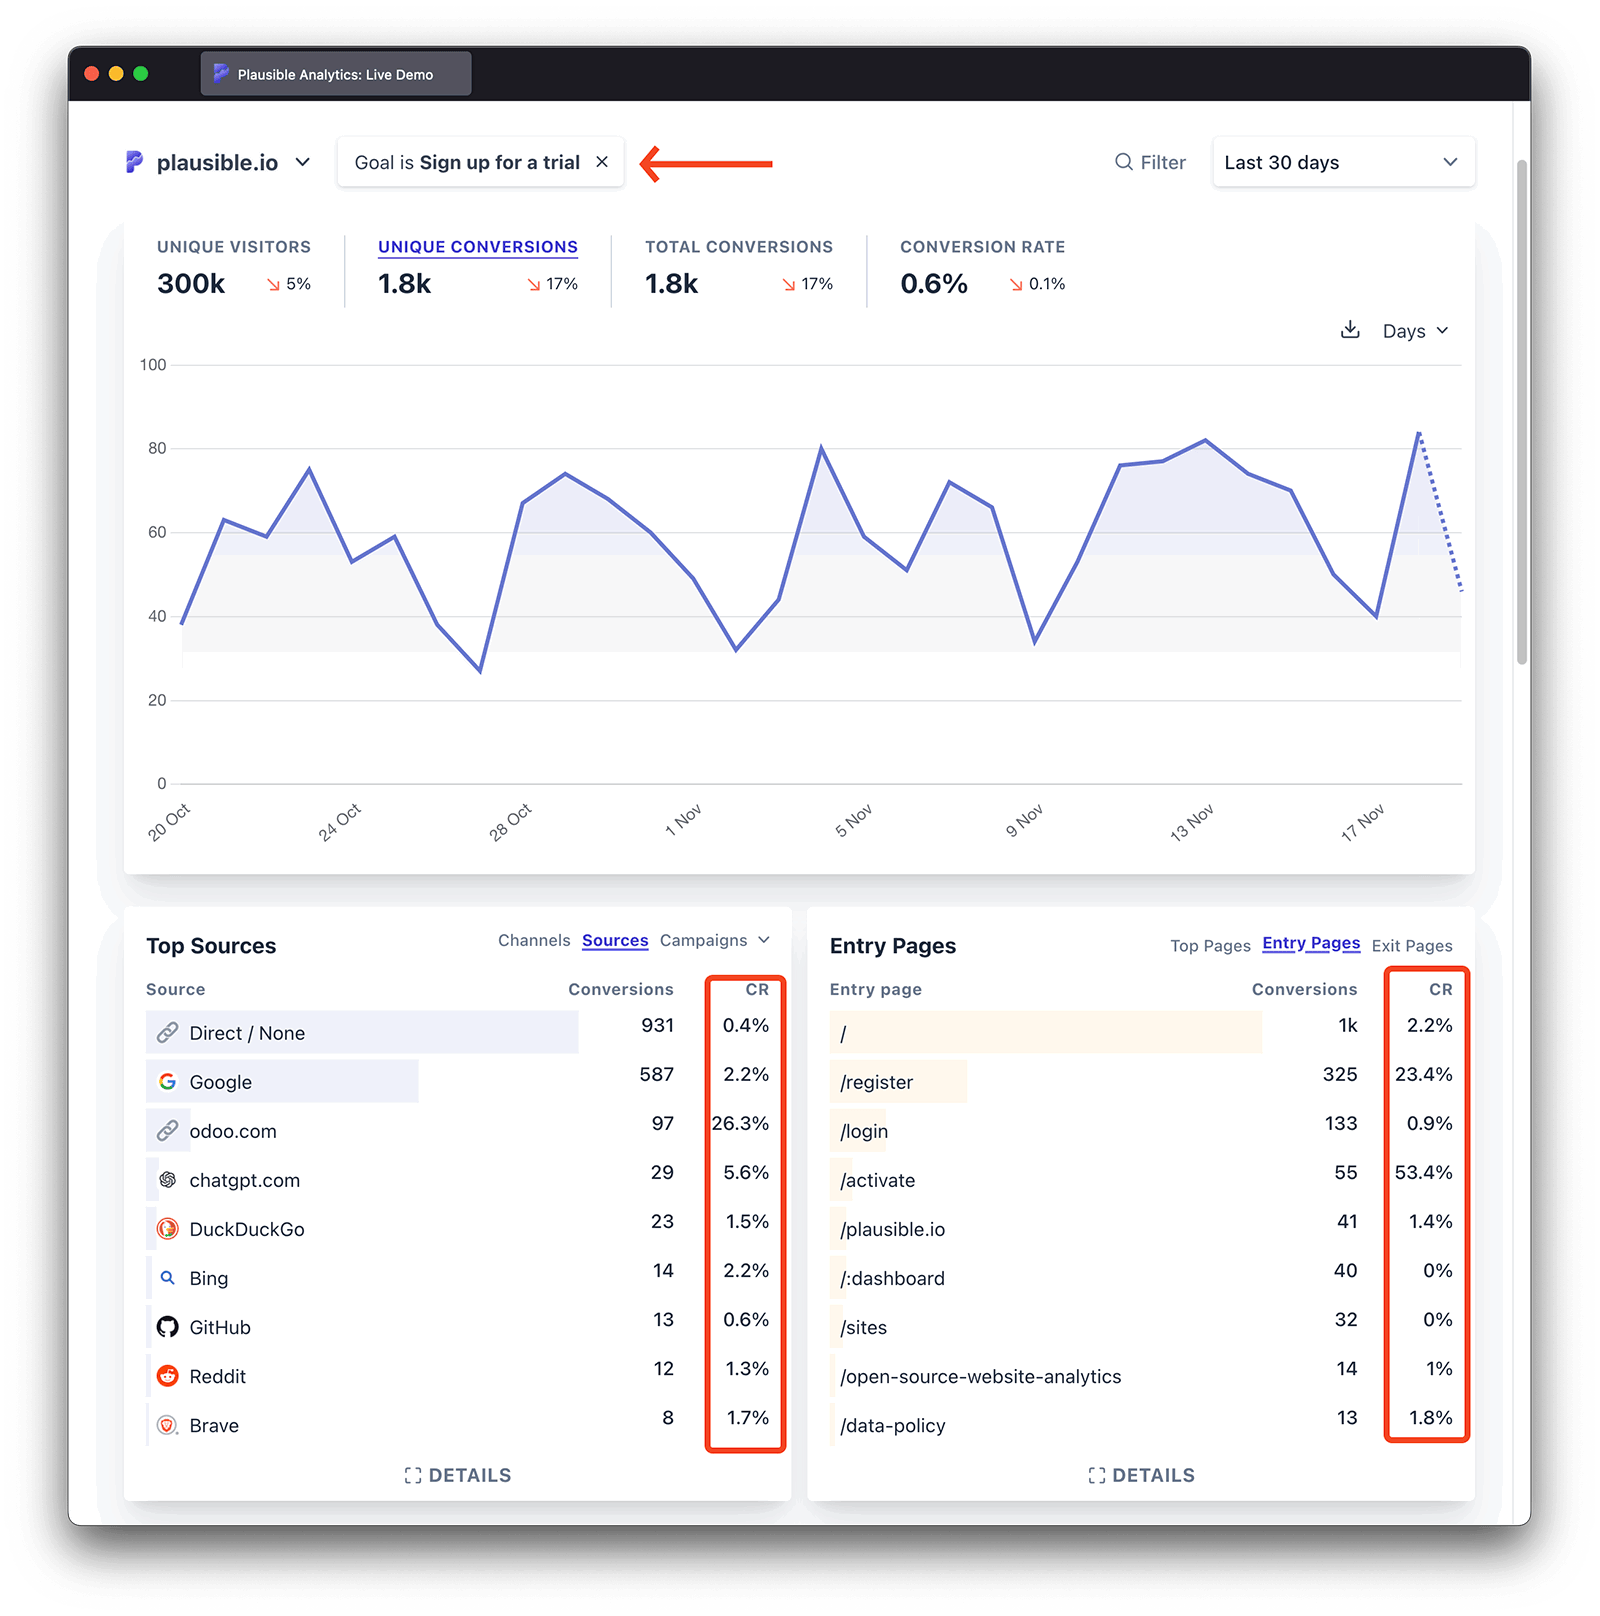Open the 'Last 30 days' date range dropdown

point(1342,162)
